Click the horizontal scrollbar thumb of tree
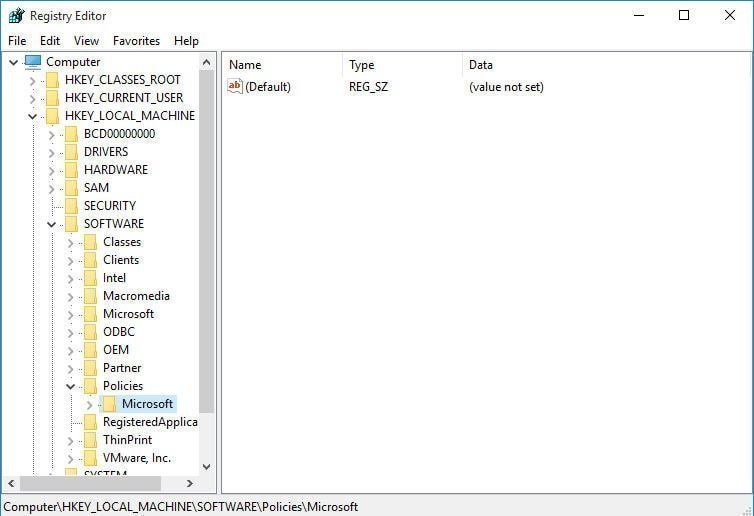Viewport: 754px width, 516px height. pyautogui.click(x=90, y=483)
